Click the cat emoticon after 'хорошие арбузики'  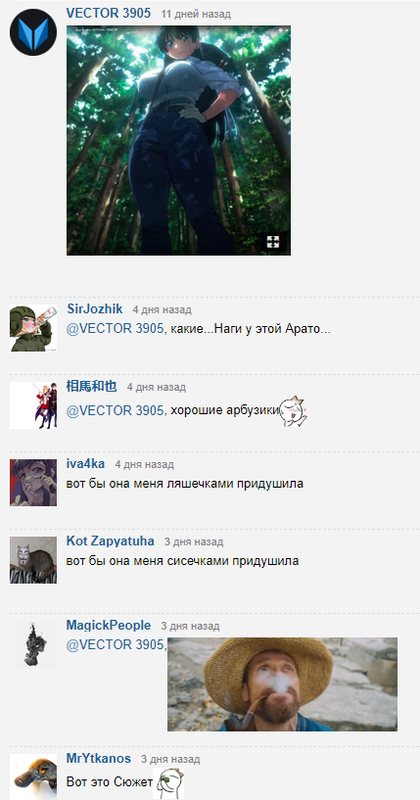[x=293, y=411]
